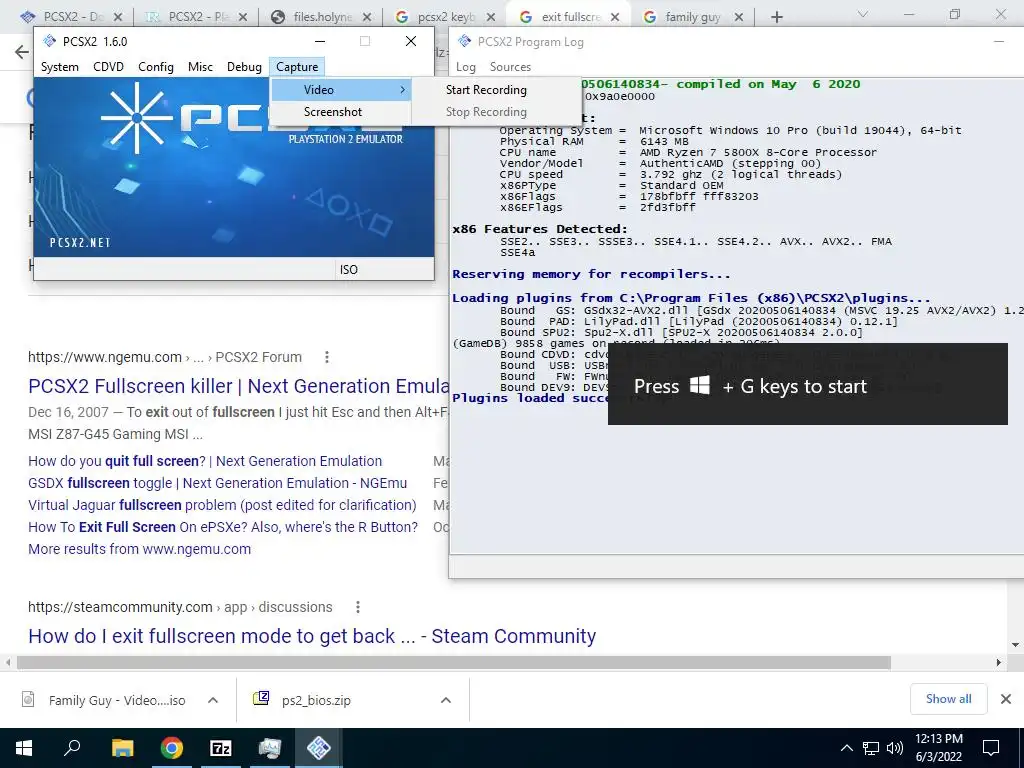The width and height of the screenshot is (1024, 768).
Task: Open Google Chrome from the taskbar
Action: (172, 748)
